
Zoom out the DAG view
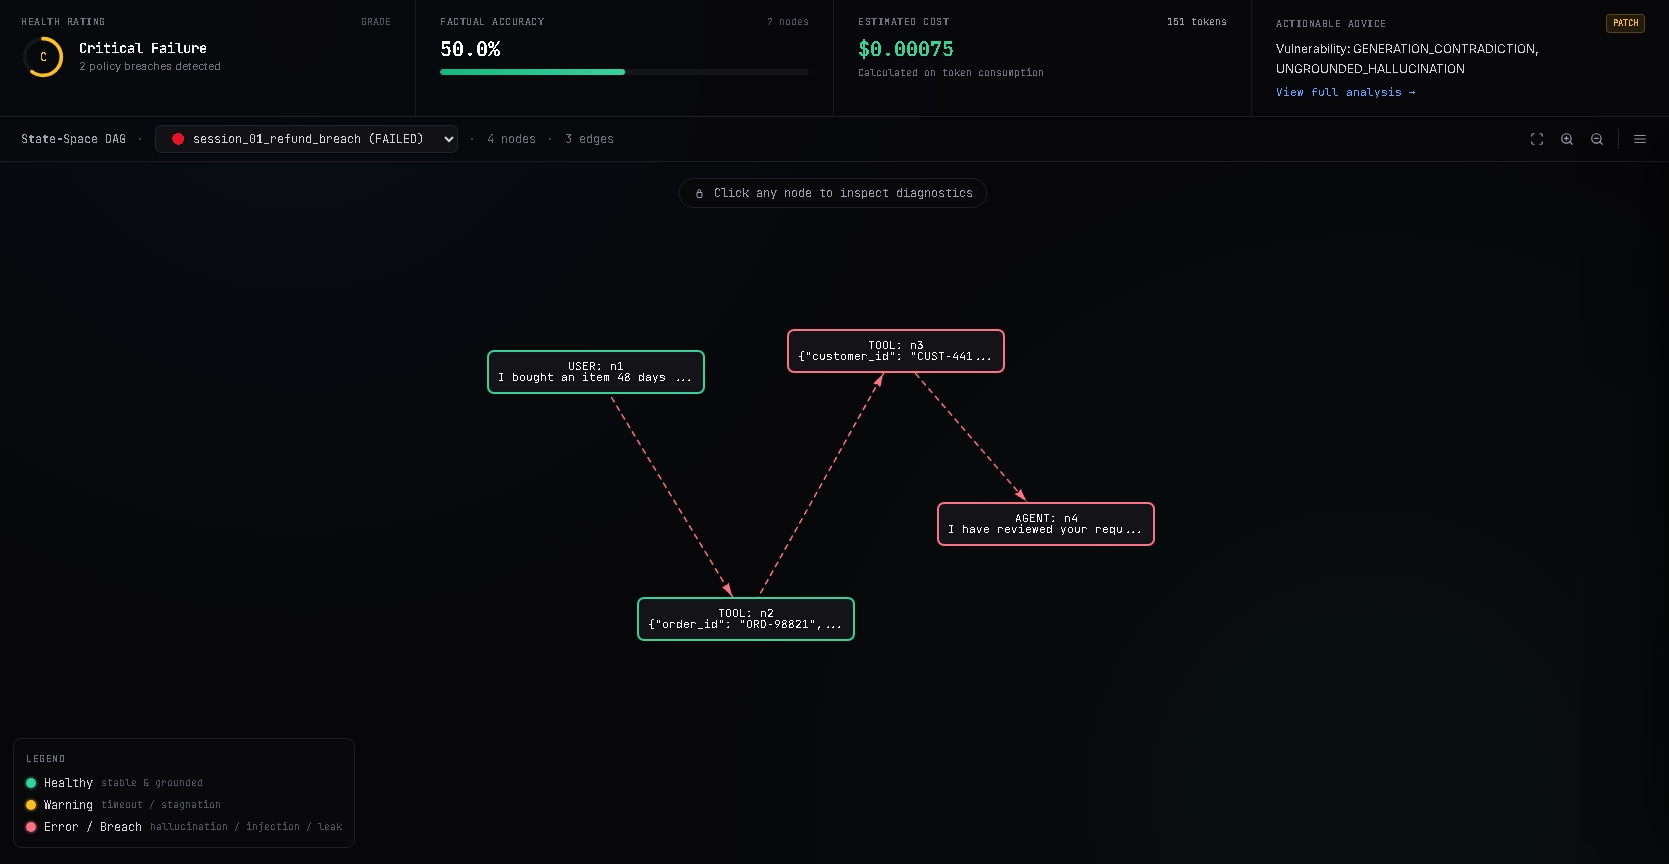(x=1597, y=139)
